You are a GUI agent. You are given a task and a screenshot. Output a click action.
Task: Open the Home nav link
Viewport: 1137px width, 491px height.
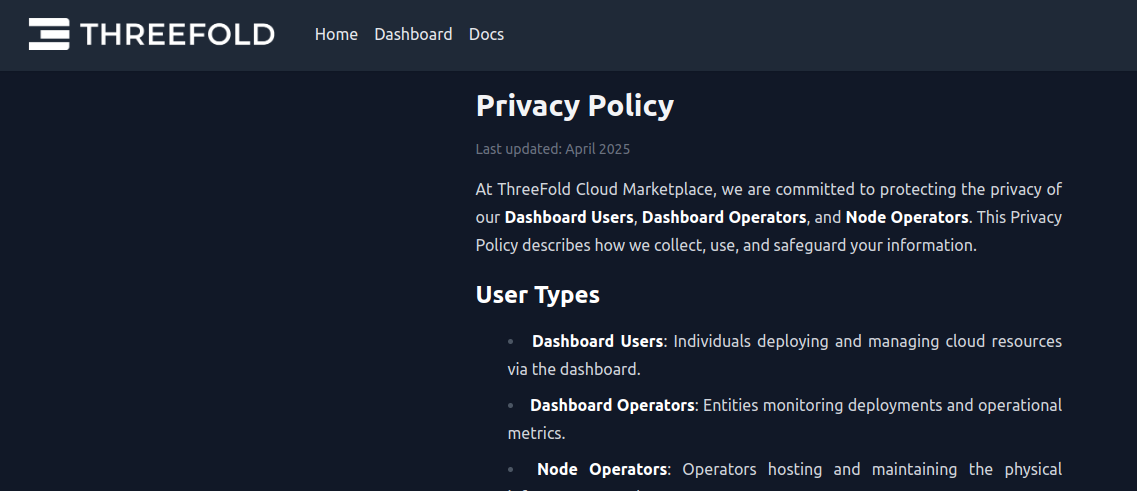[x=336, y=35]
